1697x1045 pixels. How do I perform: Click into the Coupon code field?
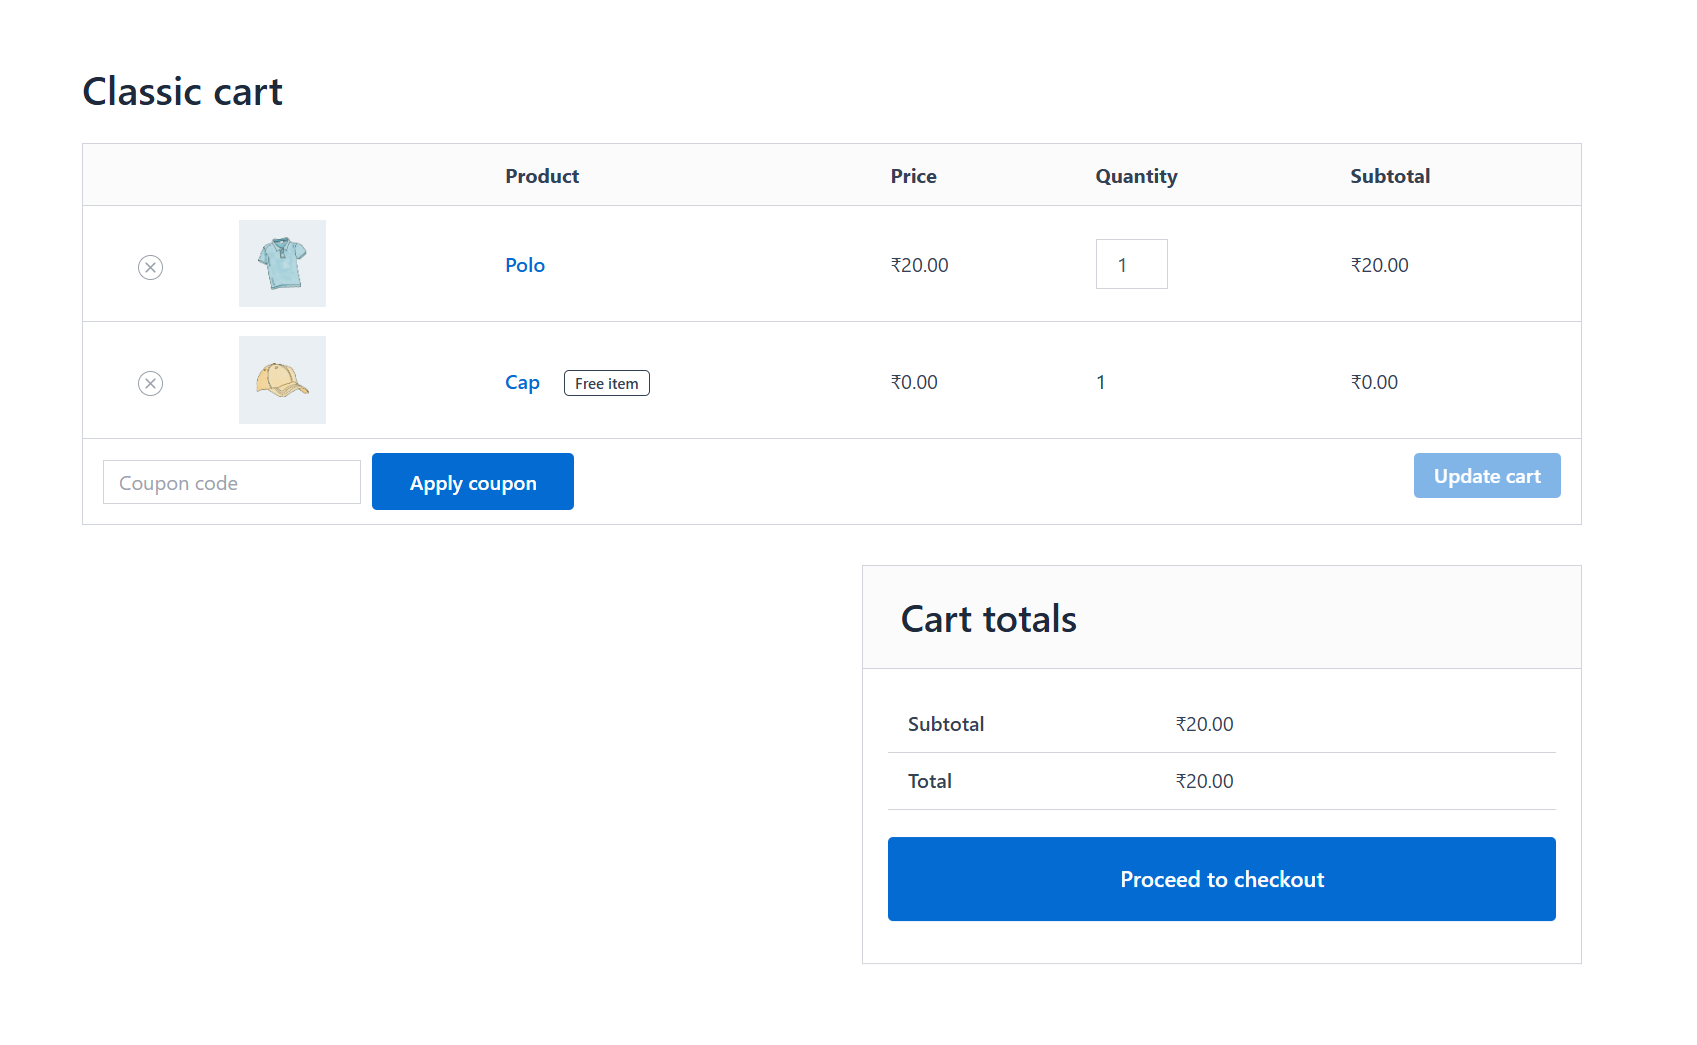(x=231, y=482)
